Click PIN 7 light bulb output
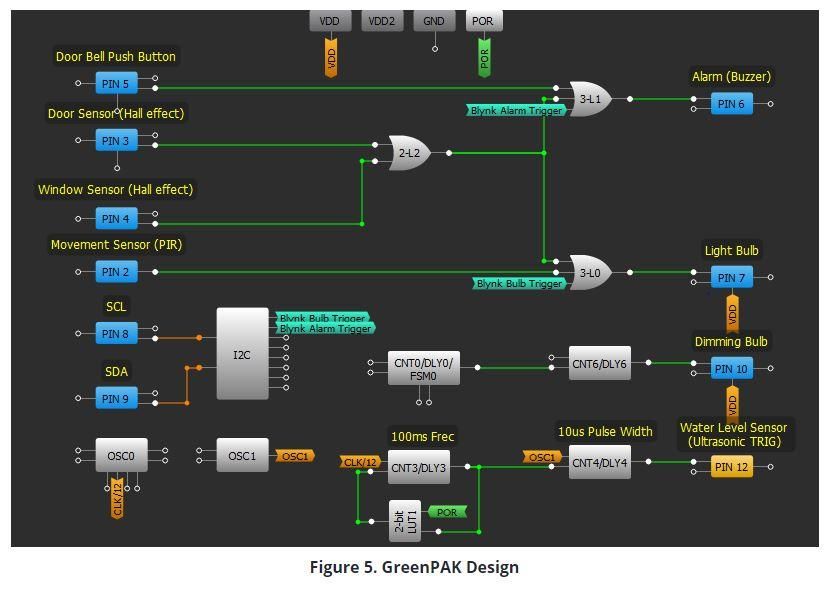832x593 pixels. pos(731,277)
